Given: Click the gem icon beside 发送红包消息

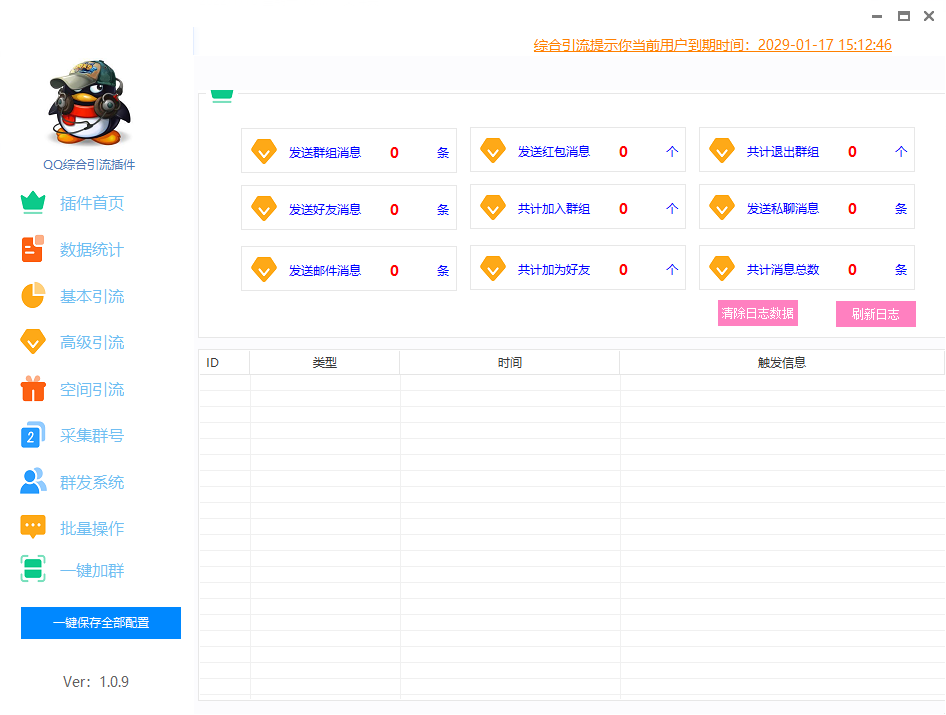Looking at the screenshot, I should tap(493, 151).
